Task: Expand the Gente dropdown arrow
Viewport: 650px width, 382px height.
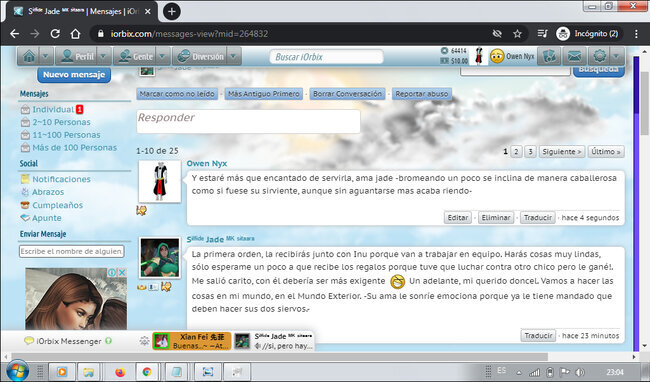Action: 163,56
